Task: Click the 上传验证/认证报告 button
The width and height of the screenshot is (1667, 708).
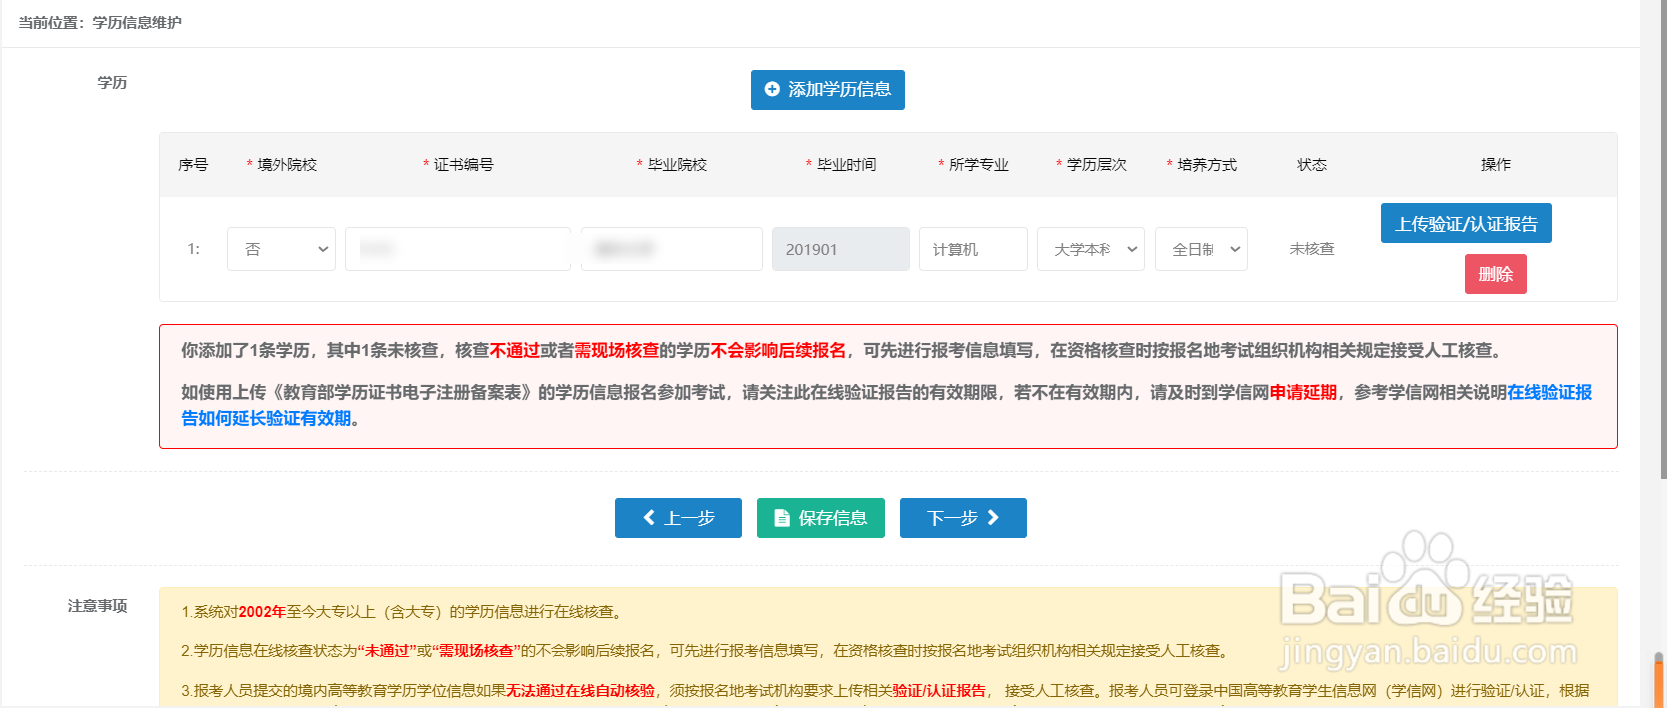Action: coord(1466,223)
